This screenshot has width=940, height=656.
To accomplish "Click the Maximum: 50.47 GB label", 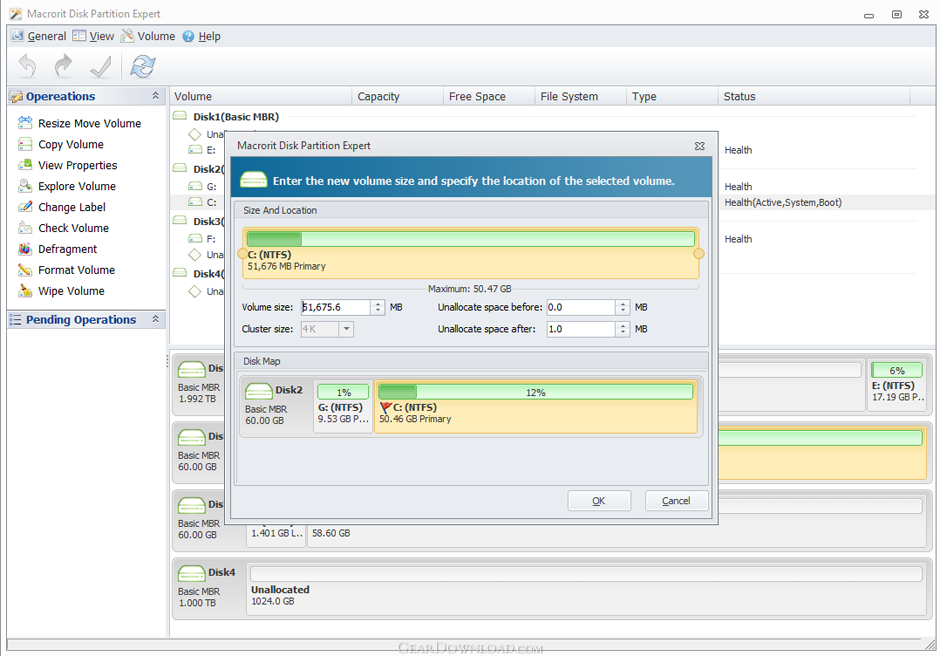I will [x=469, y=288].
